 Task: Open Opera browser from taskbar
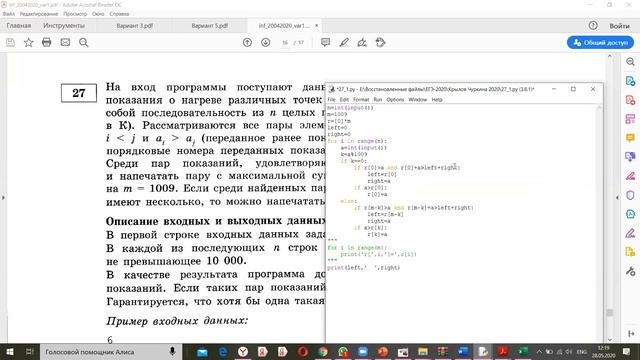coord(302,352)
